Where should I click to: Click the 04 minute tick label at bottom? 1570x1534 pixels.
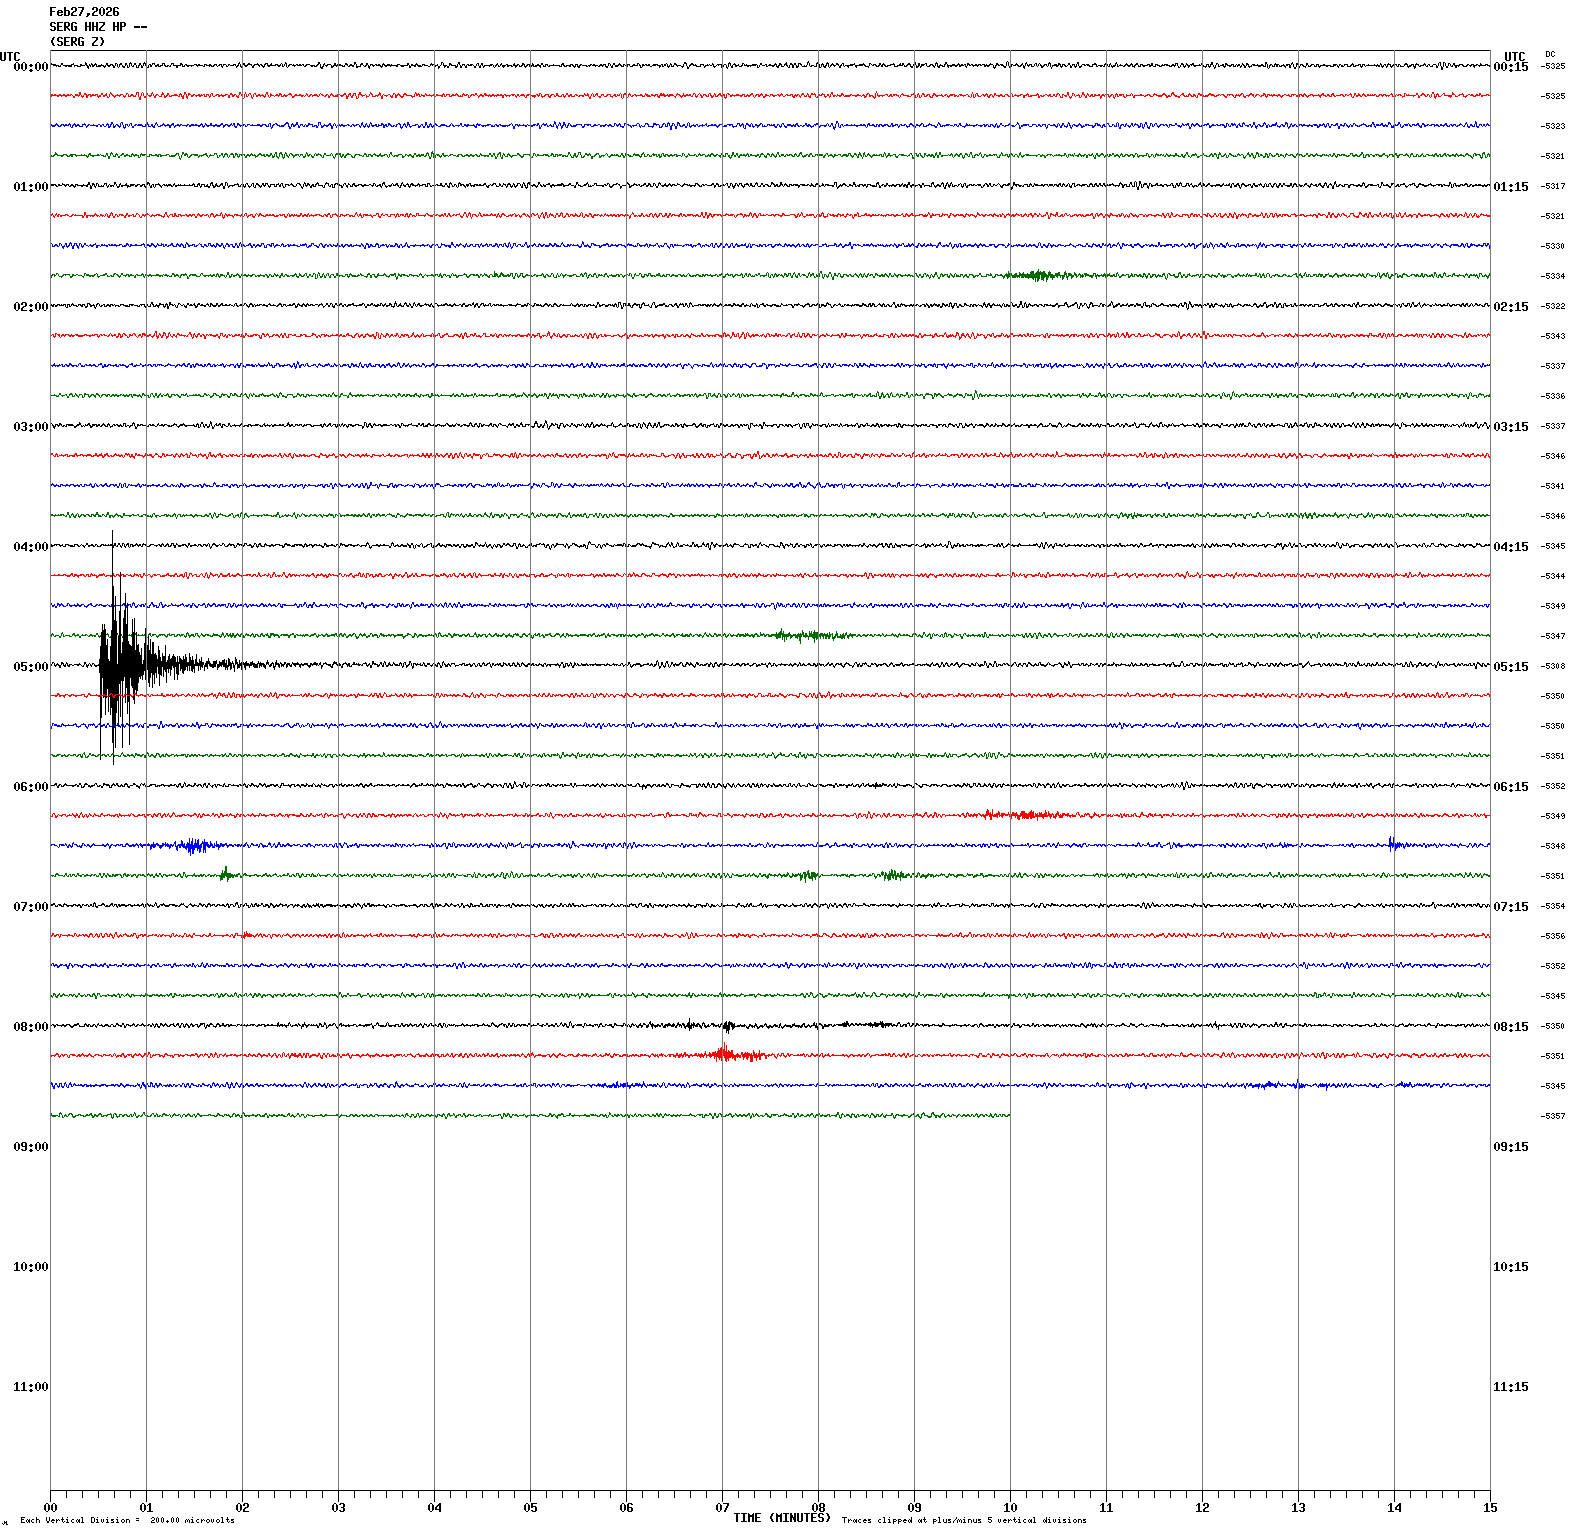[x=434, y=1508]
